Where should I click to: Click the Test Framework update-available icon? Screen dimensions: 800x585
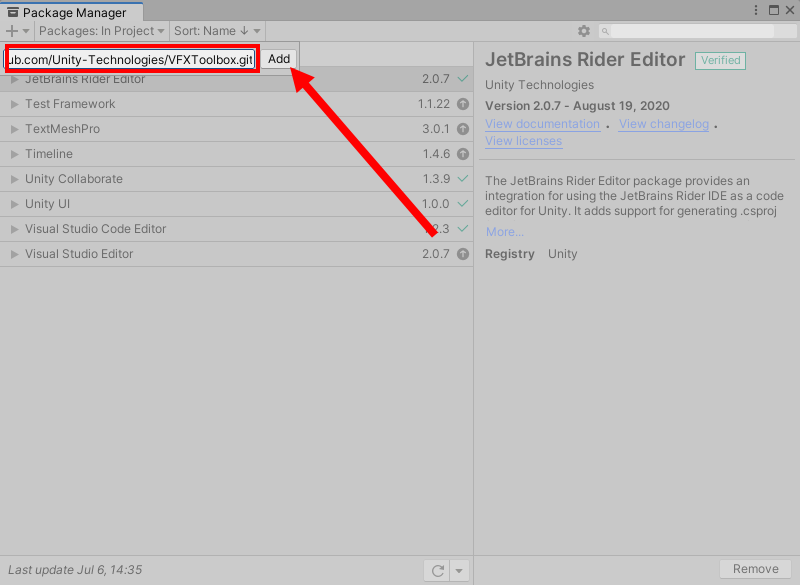pyautogui.click(x=463, y=104)
